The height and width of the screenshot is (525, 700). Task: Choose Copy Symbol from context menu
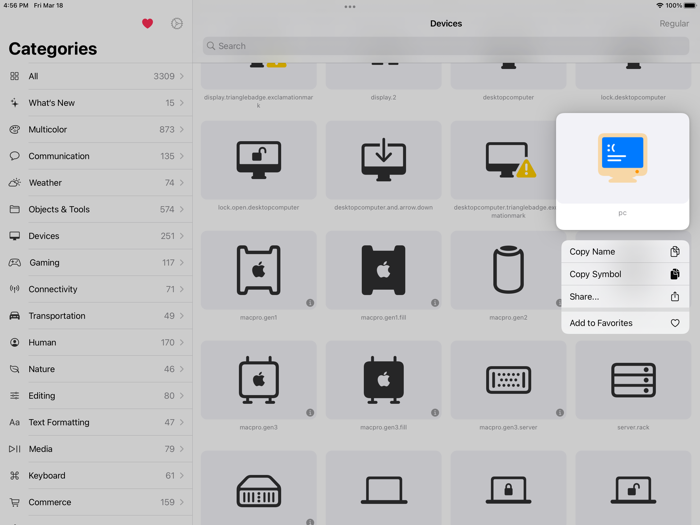625,274
